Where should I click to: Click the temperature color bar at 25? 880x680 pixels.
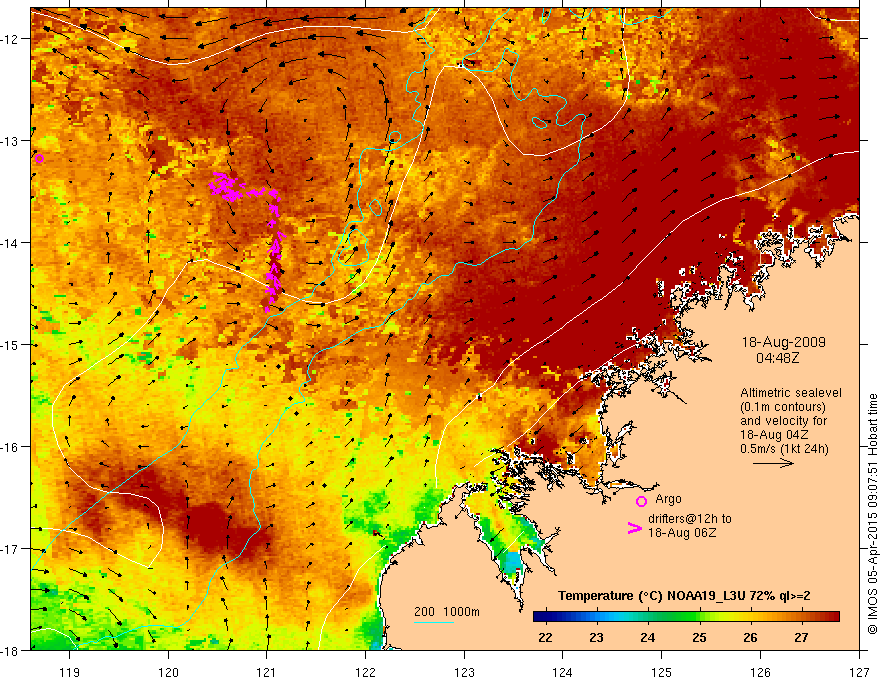coord(699,617)
